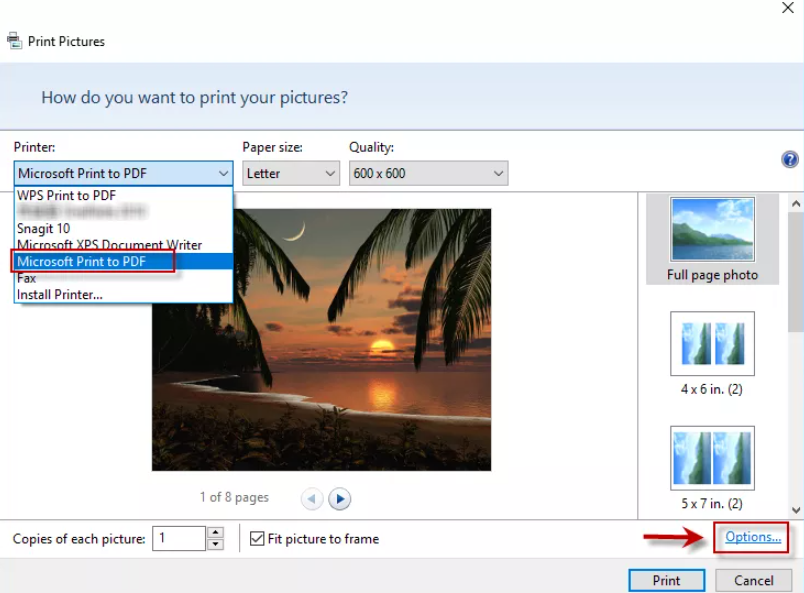Select WPS Print to PDF printer

click(x=66, y=195)
